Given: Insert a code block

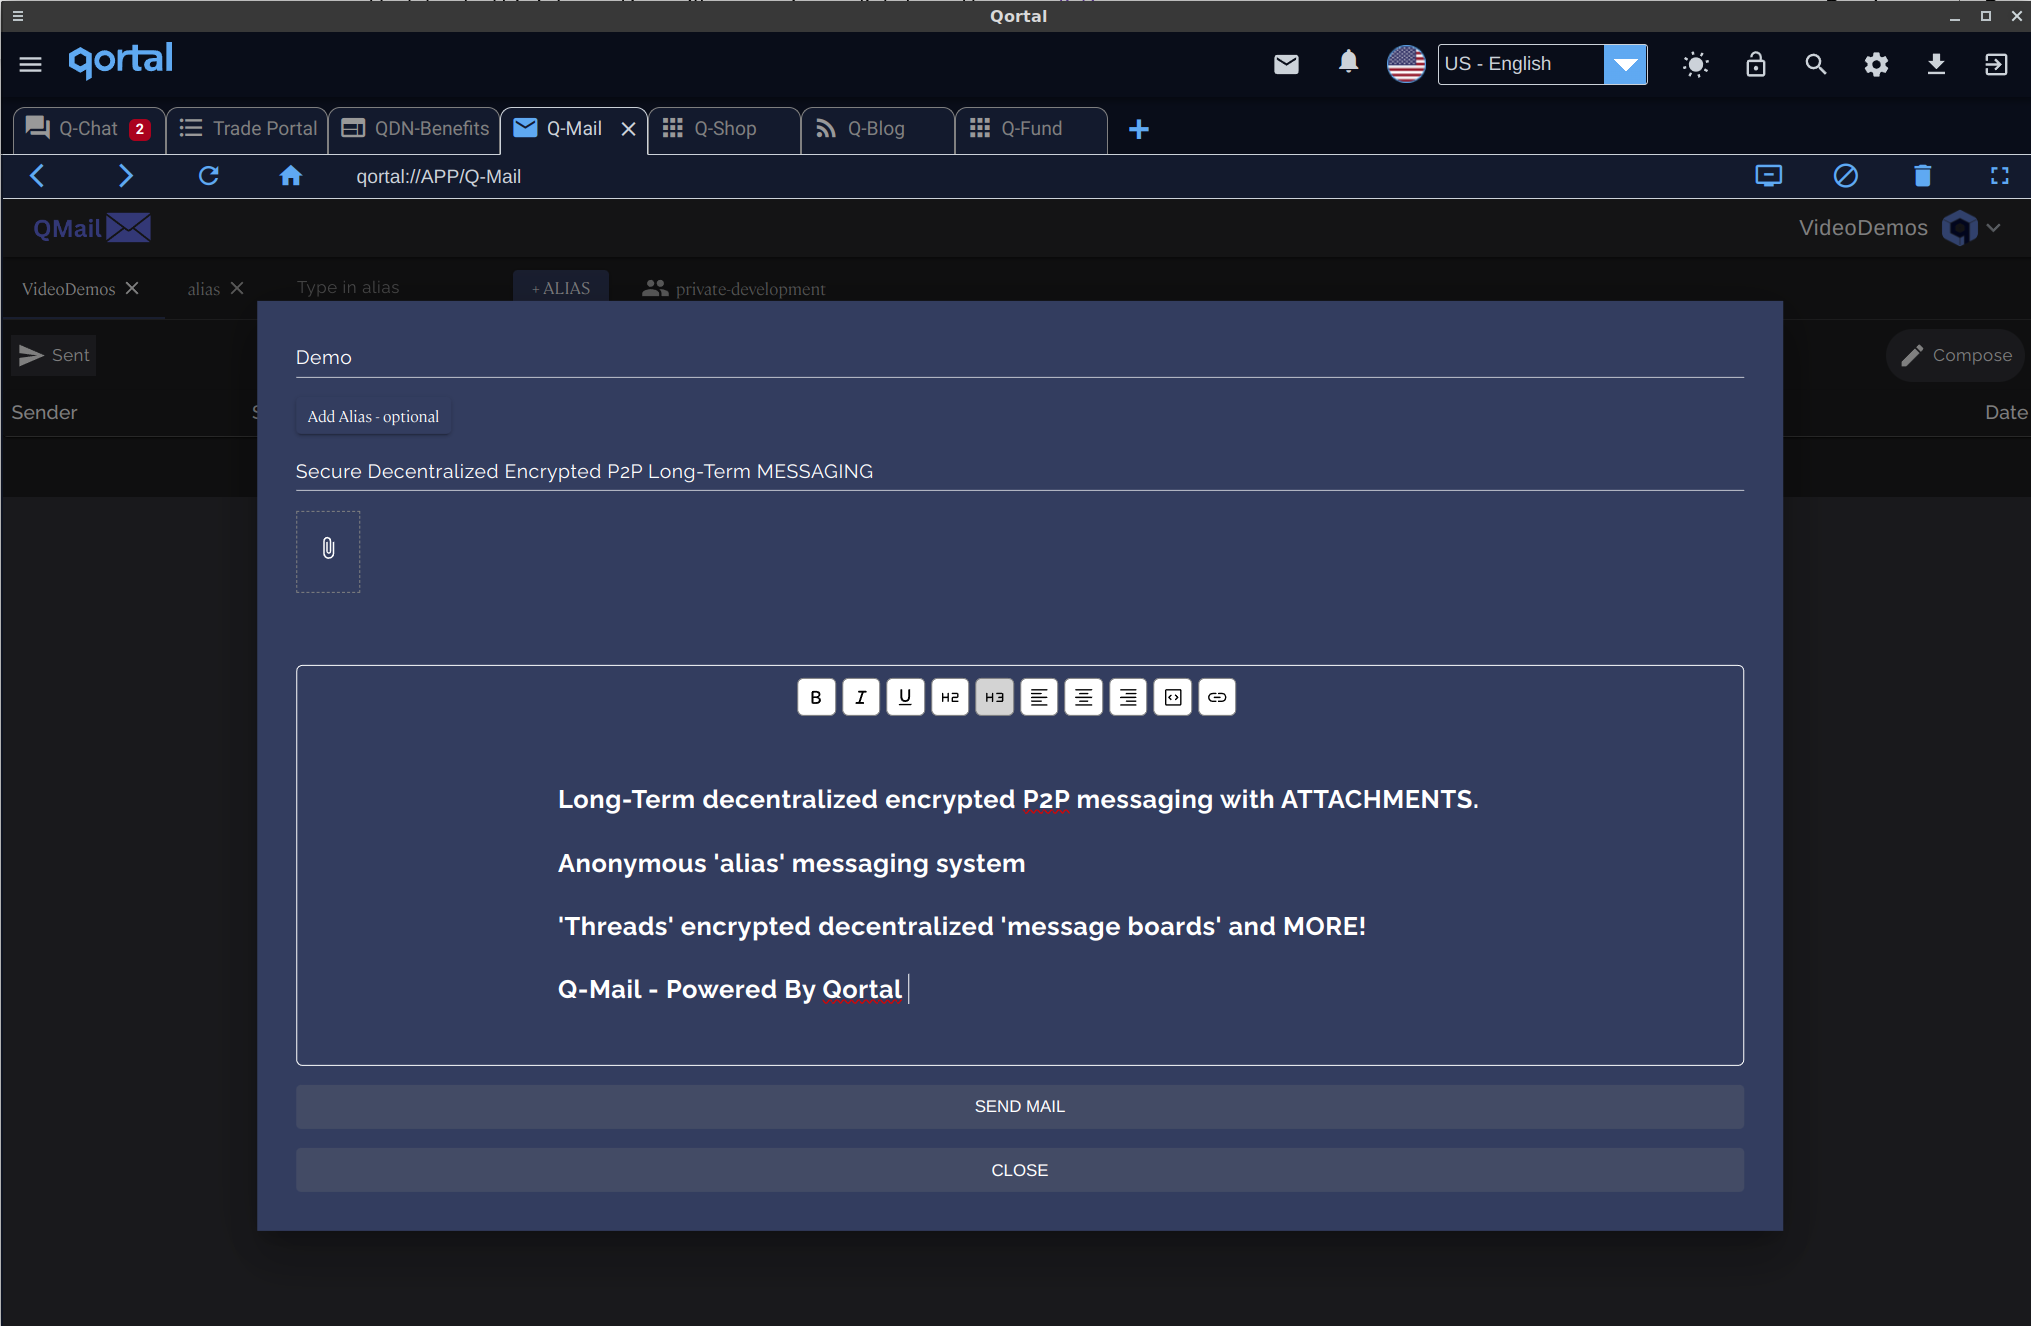Looking at the screenshot, I should click(1173, 697).
